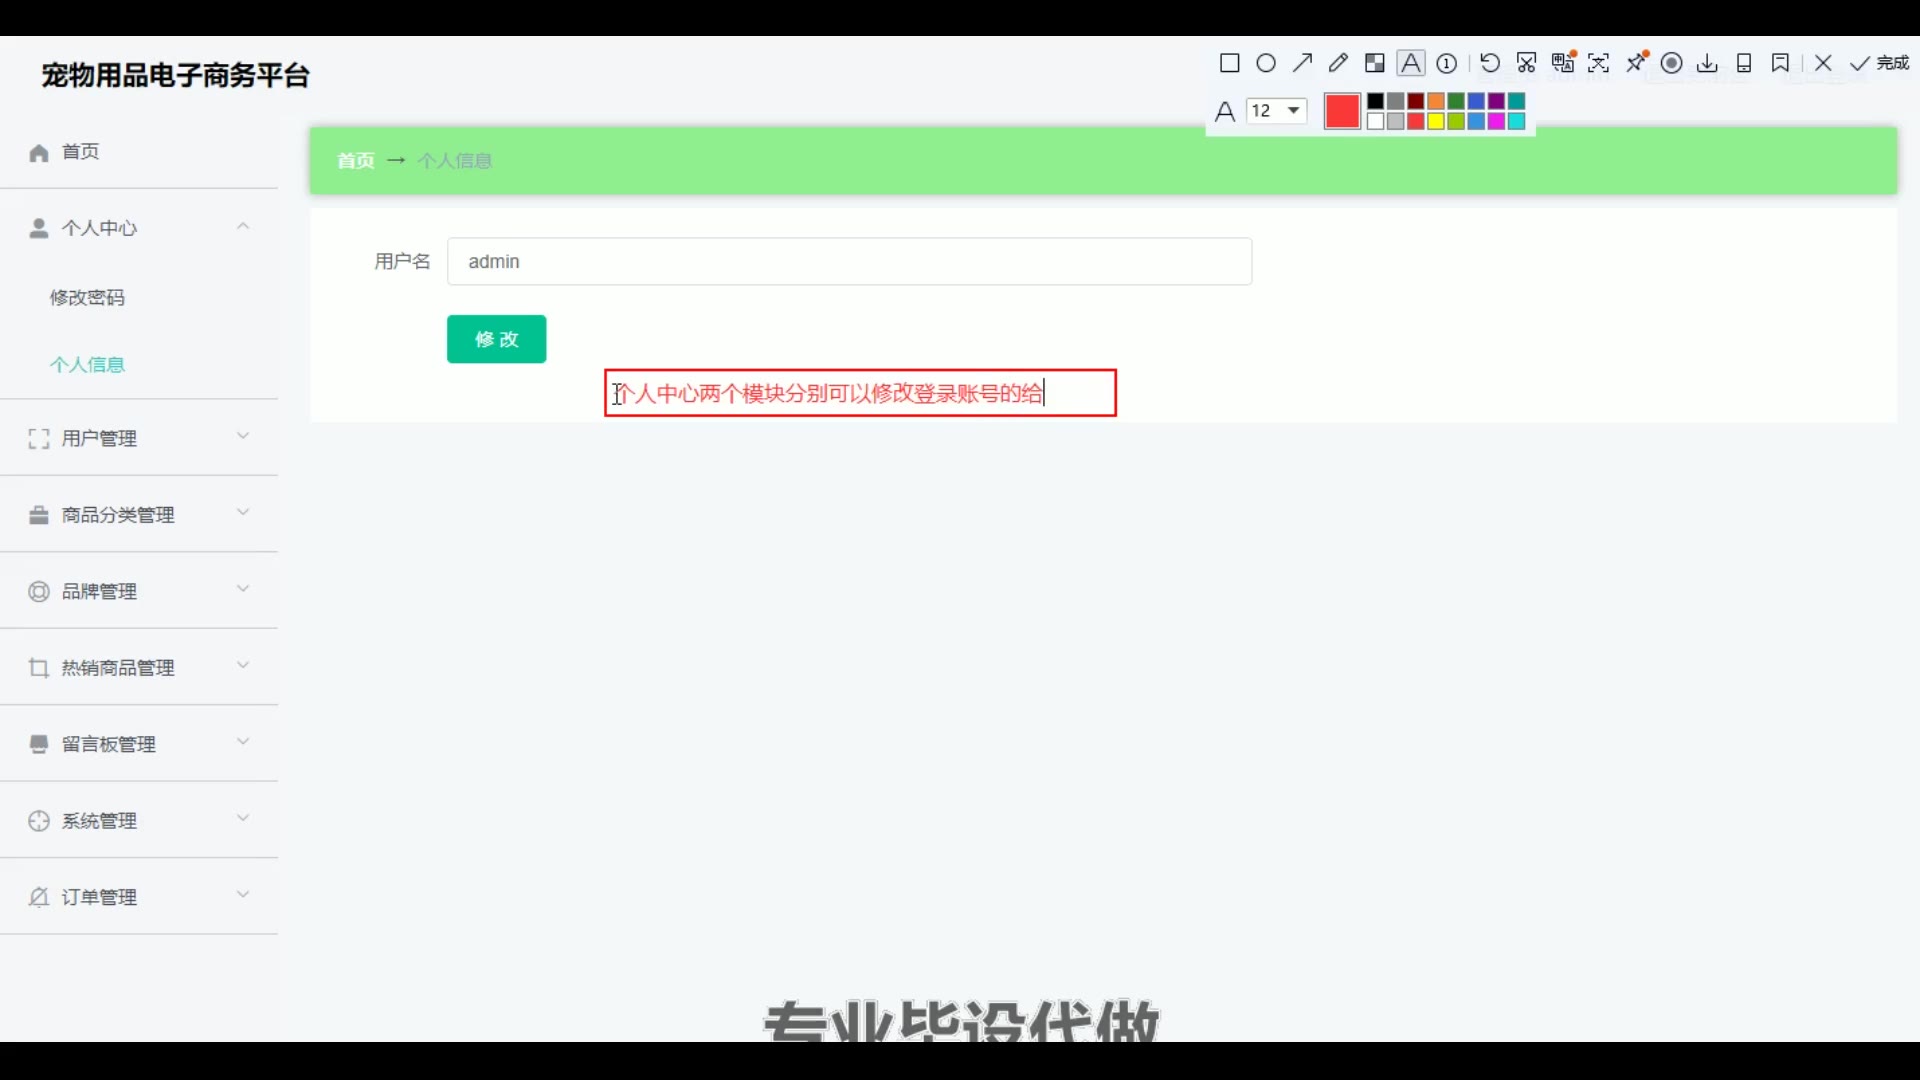The width and height of the screenshot is (1920, 1080).
Task: Click the 首页 breadcrumb link
Action: click(355, 161)
